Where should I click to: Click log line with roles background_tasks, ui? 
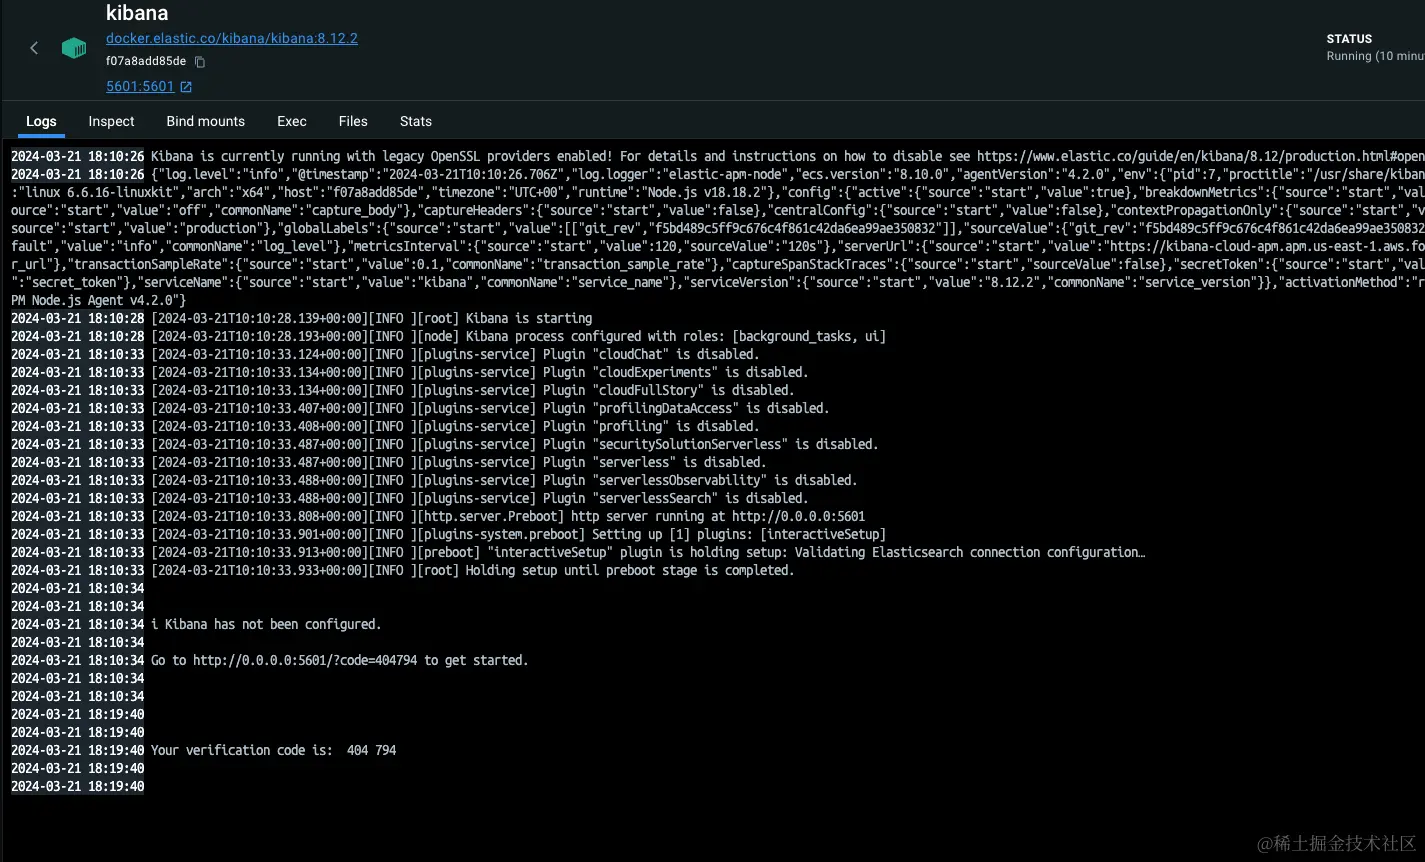[x=449, y=336]
